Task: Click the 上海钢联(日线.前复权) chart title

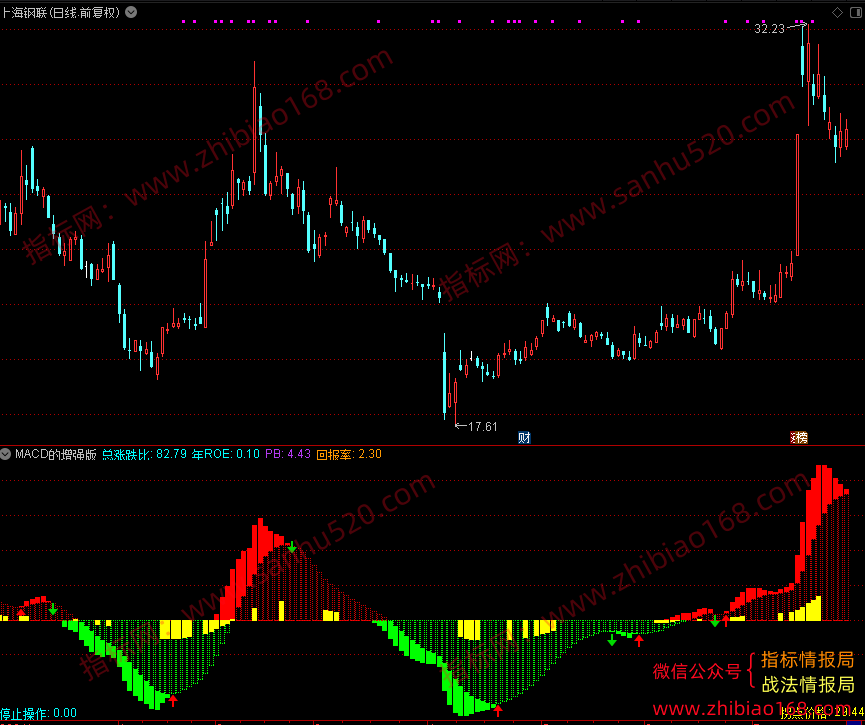Action: (61, 12)
